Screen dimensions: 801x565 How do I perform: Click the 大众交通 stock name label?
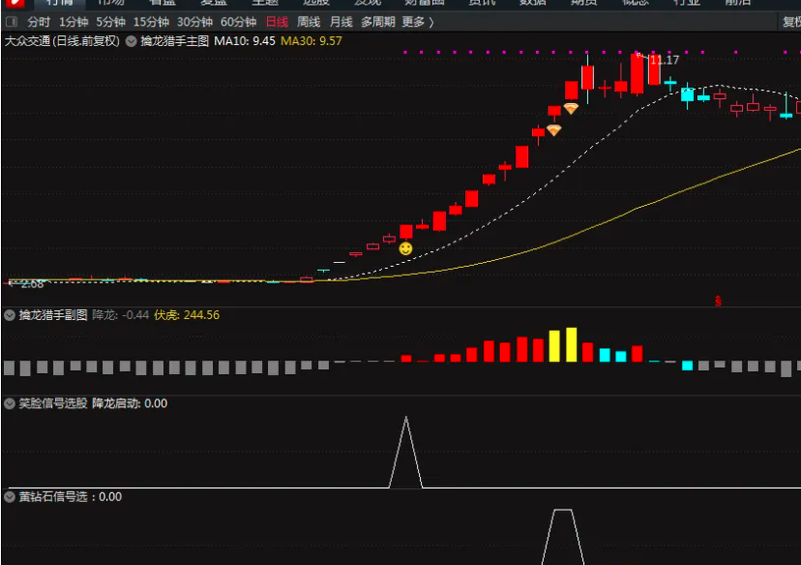tap(27, 41)
